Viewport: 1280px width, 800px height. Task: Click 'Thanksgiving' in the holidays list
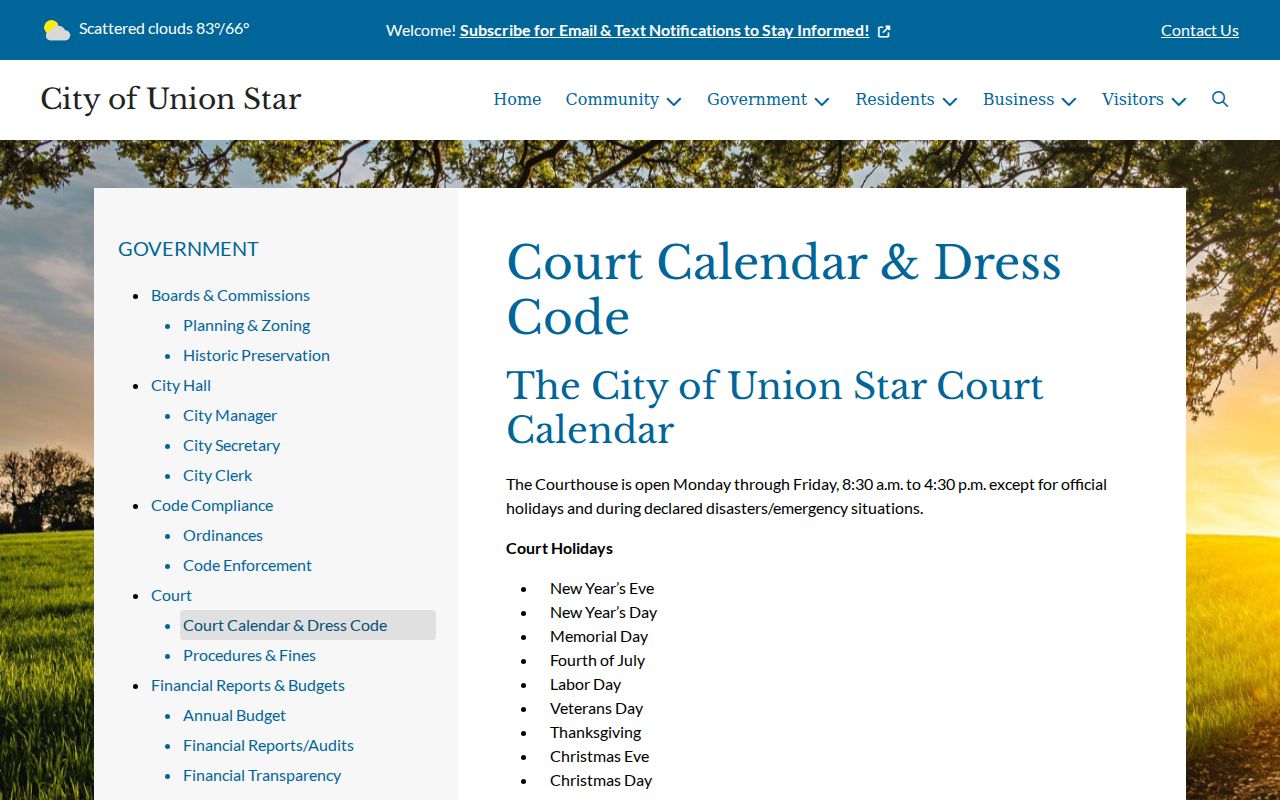[595, 732]
